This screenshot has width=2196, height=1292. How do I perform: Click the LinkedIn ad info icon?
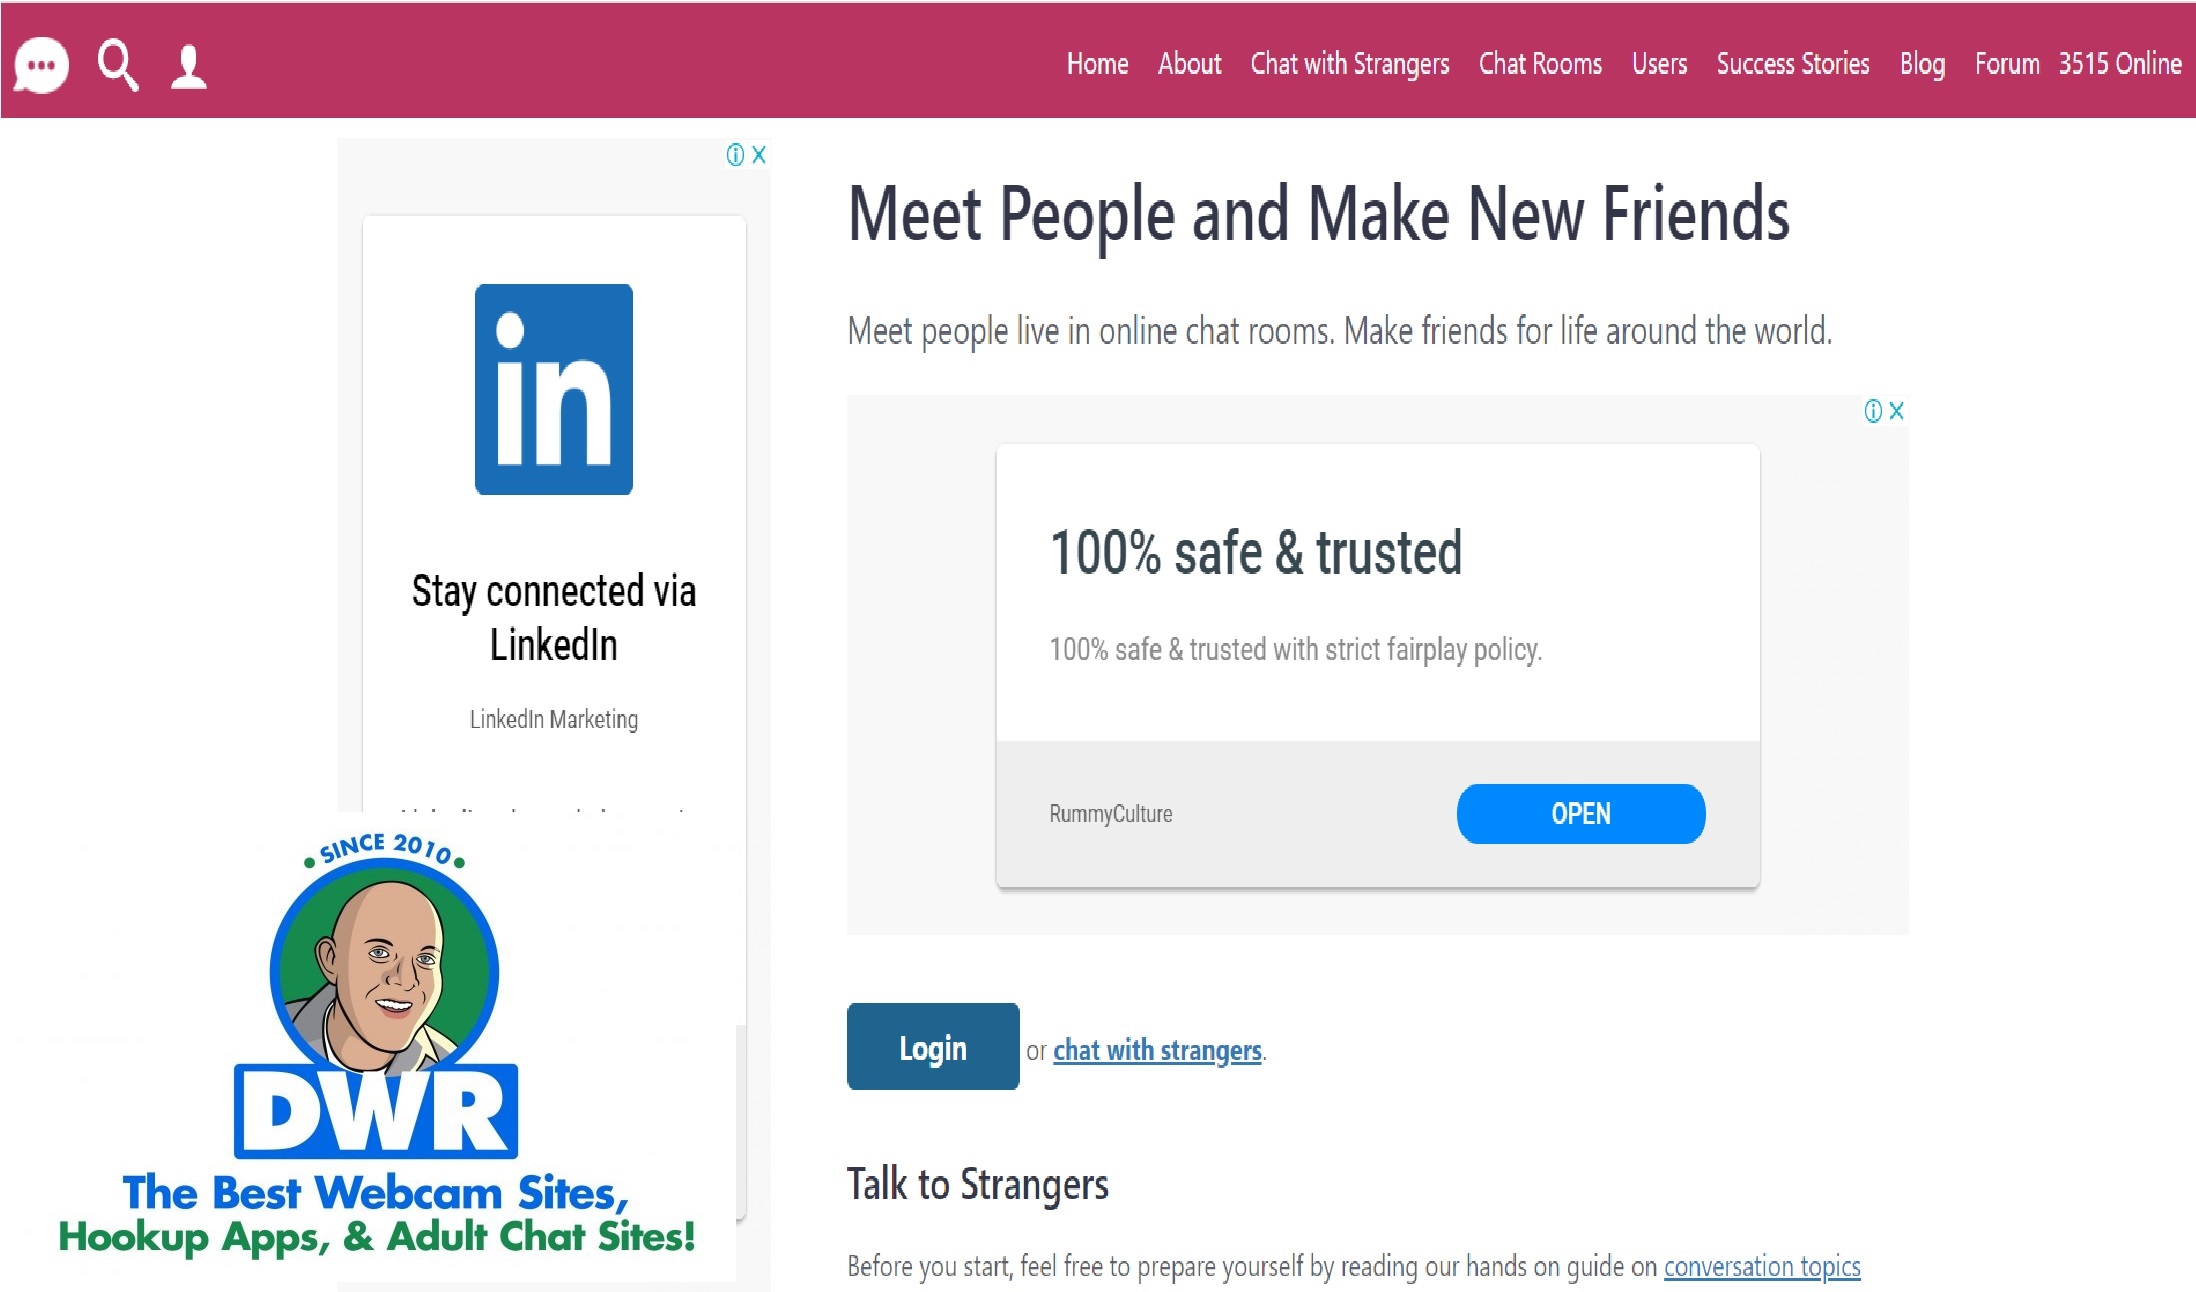coord(735,154)
